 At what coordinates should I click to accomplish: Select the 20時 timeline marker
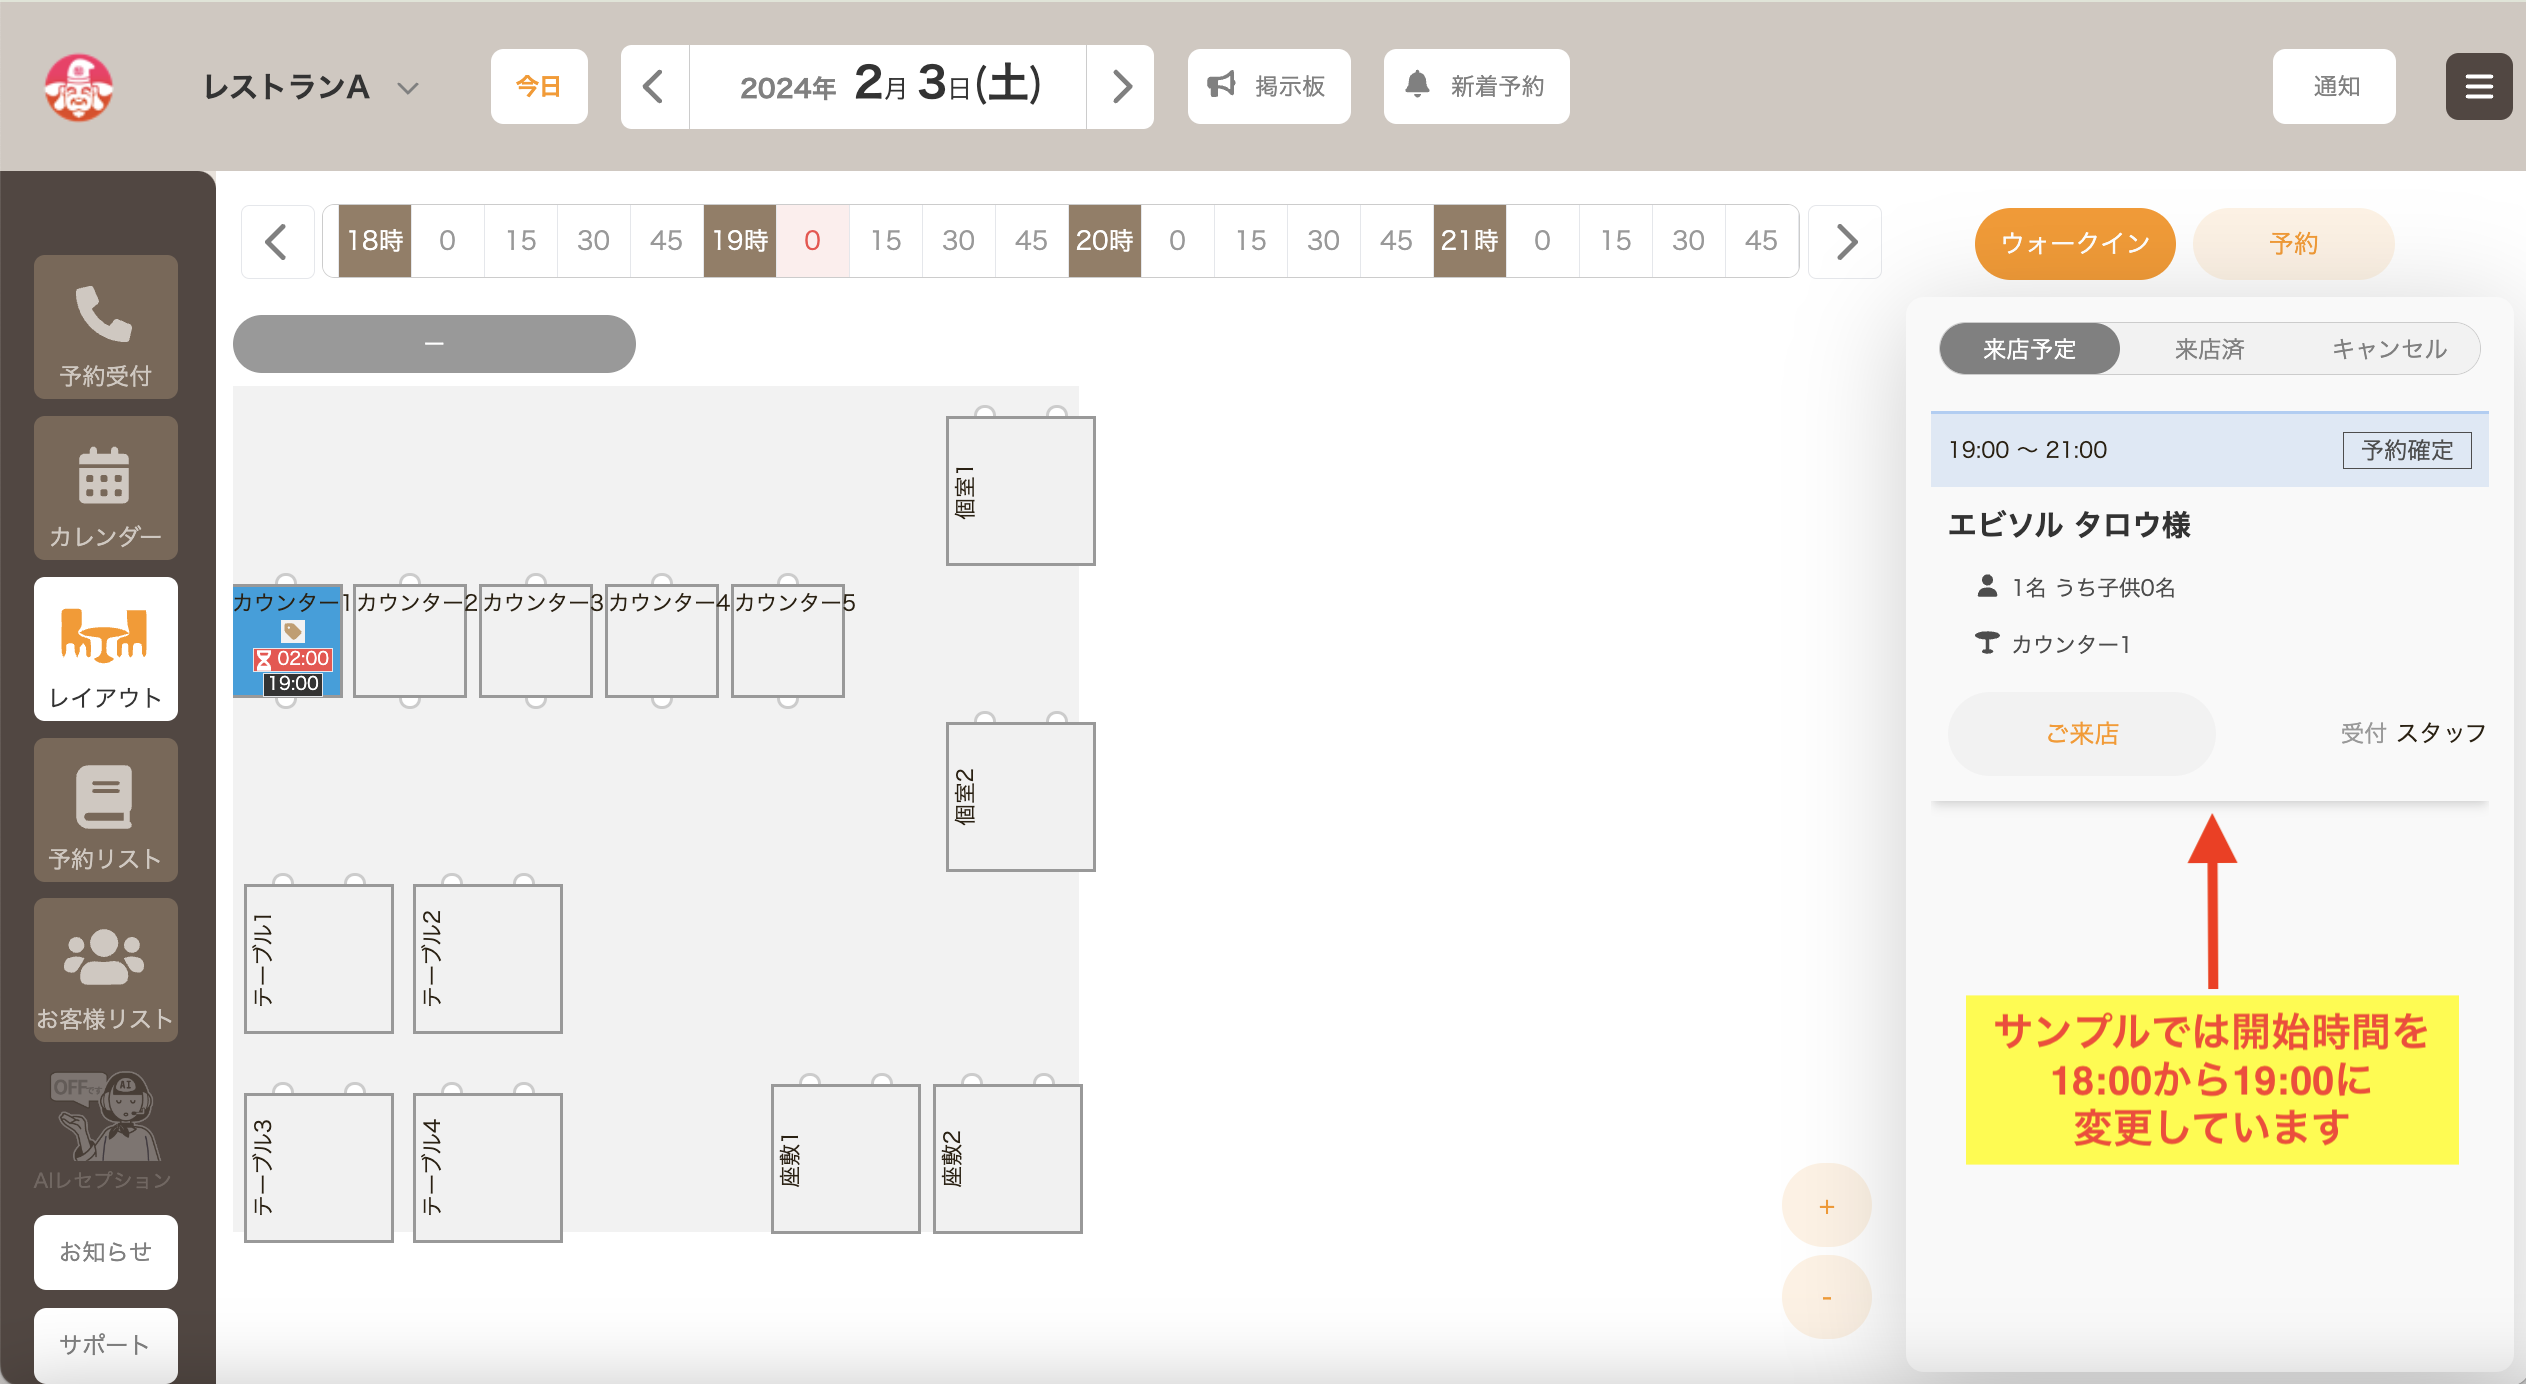1104,241
